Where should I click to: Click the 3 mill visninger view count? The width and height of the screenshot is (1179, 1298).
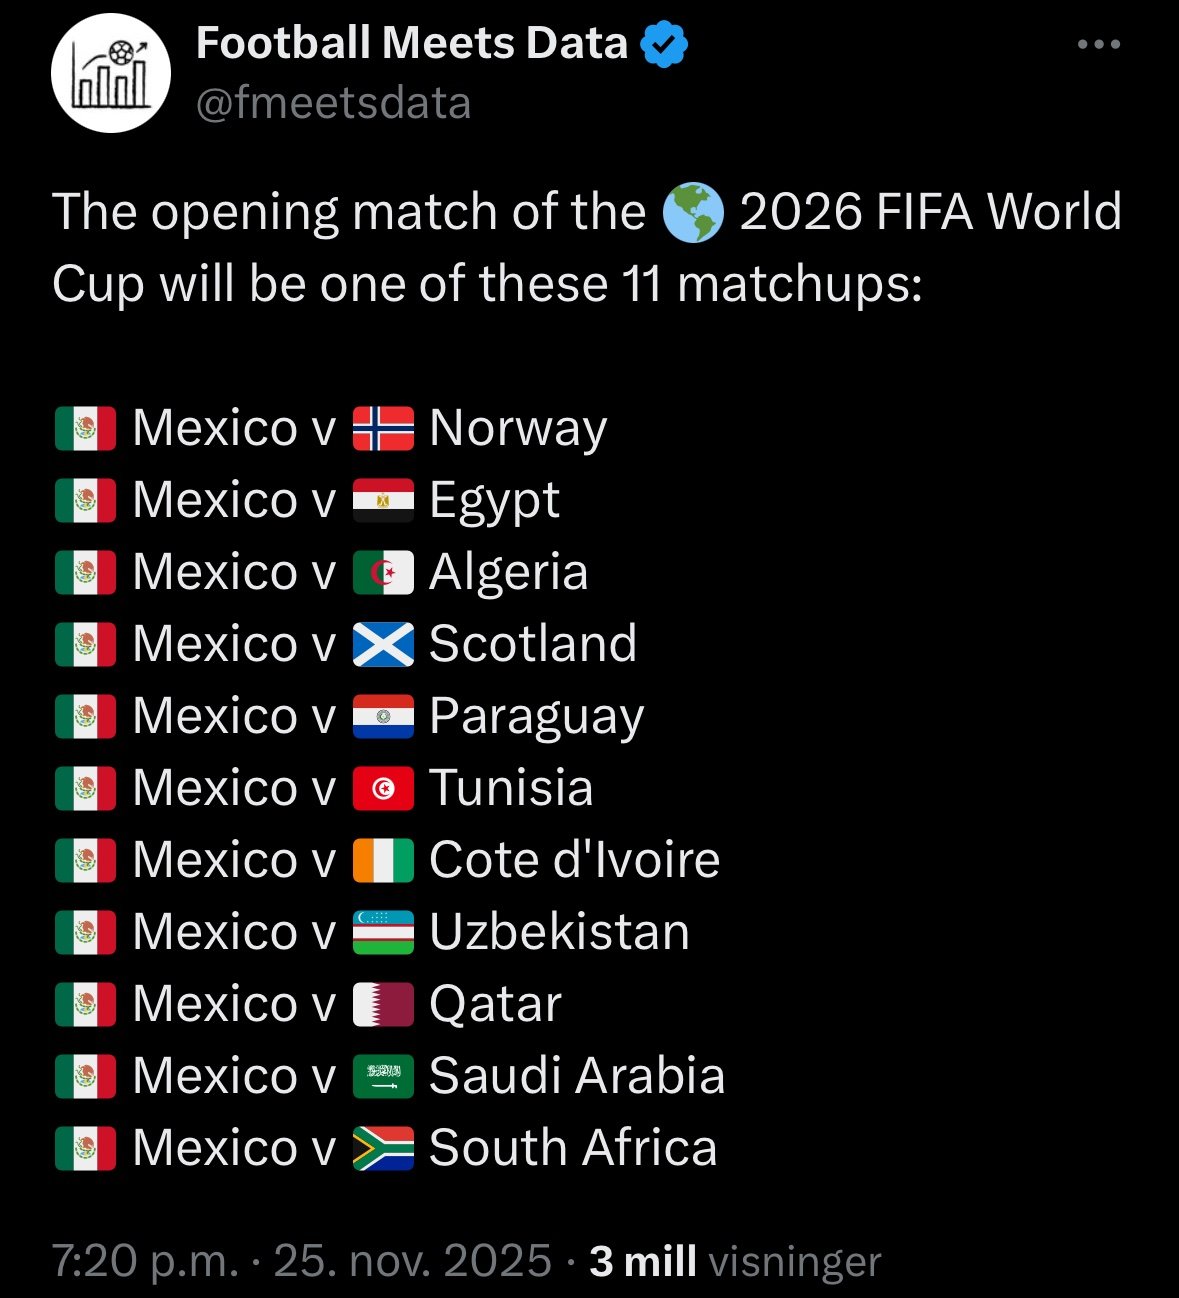pyautogui.click(x=735, y=1261)
